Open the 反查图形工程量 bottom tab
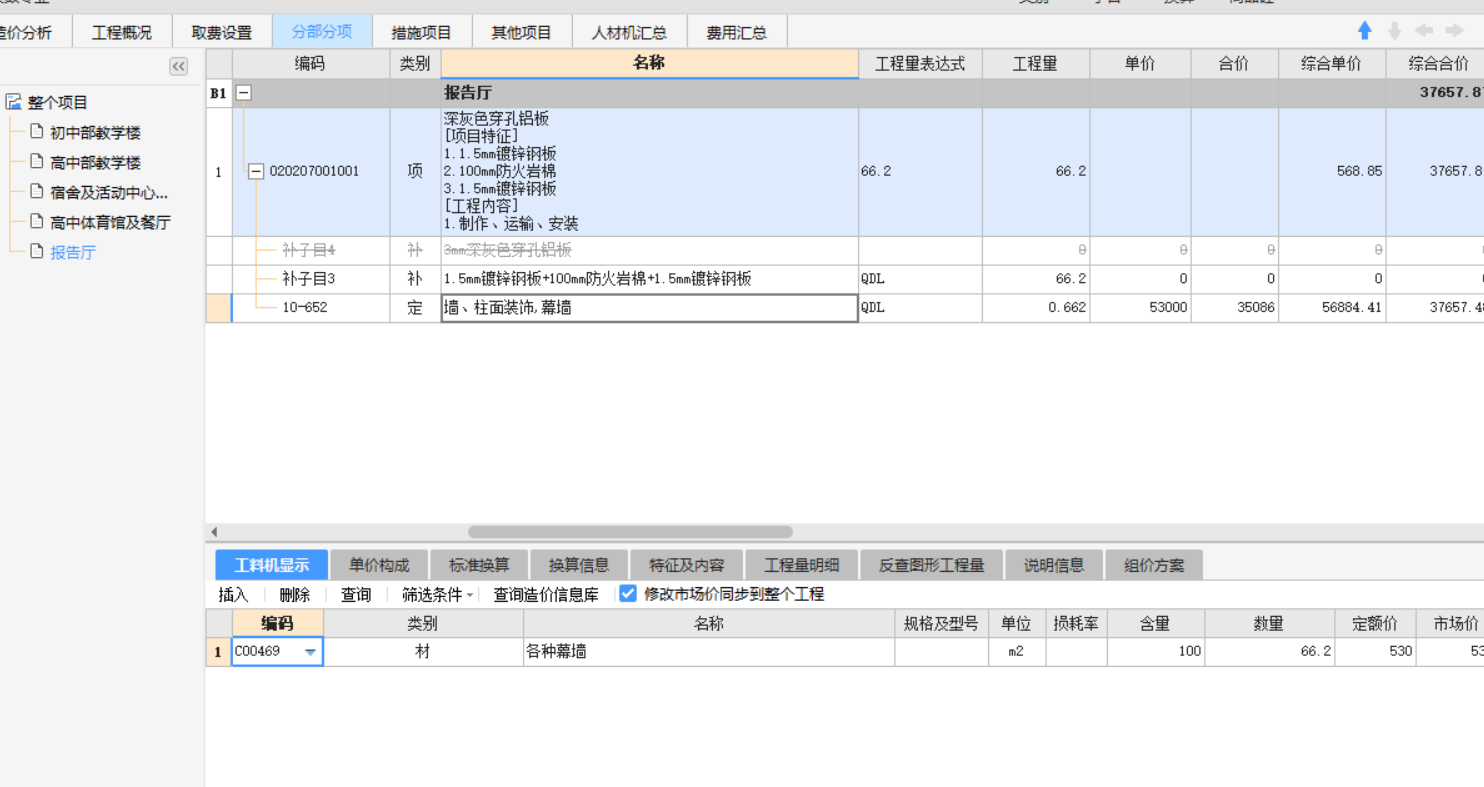The height and width of the screenshot is (787, 1484). coord(932,565)
